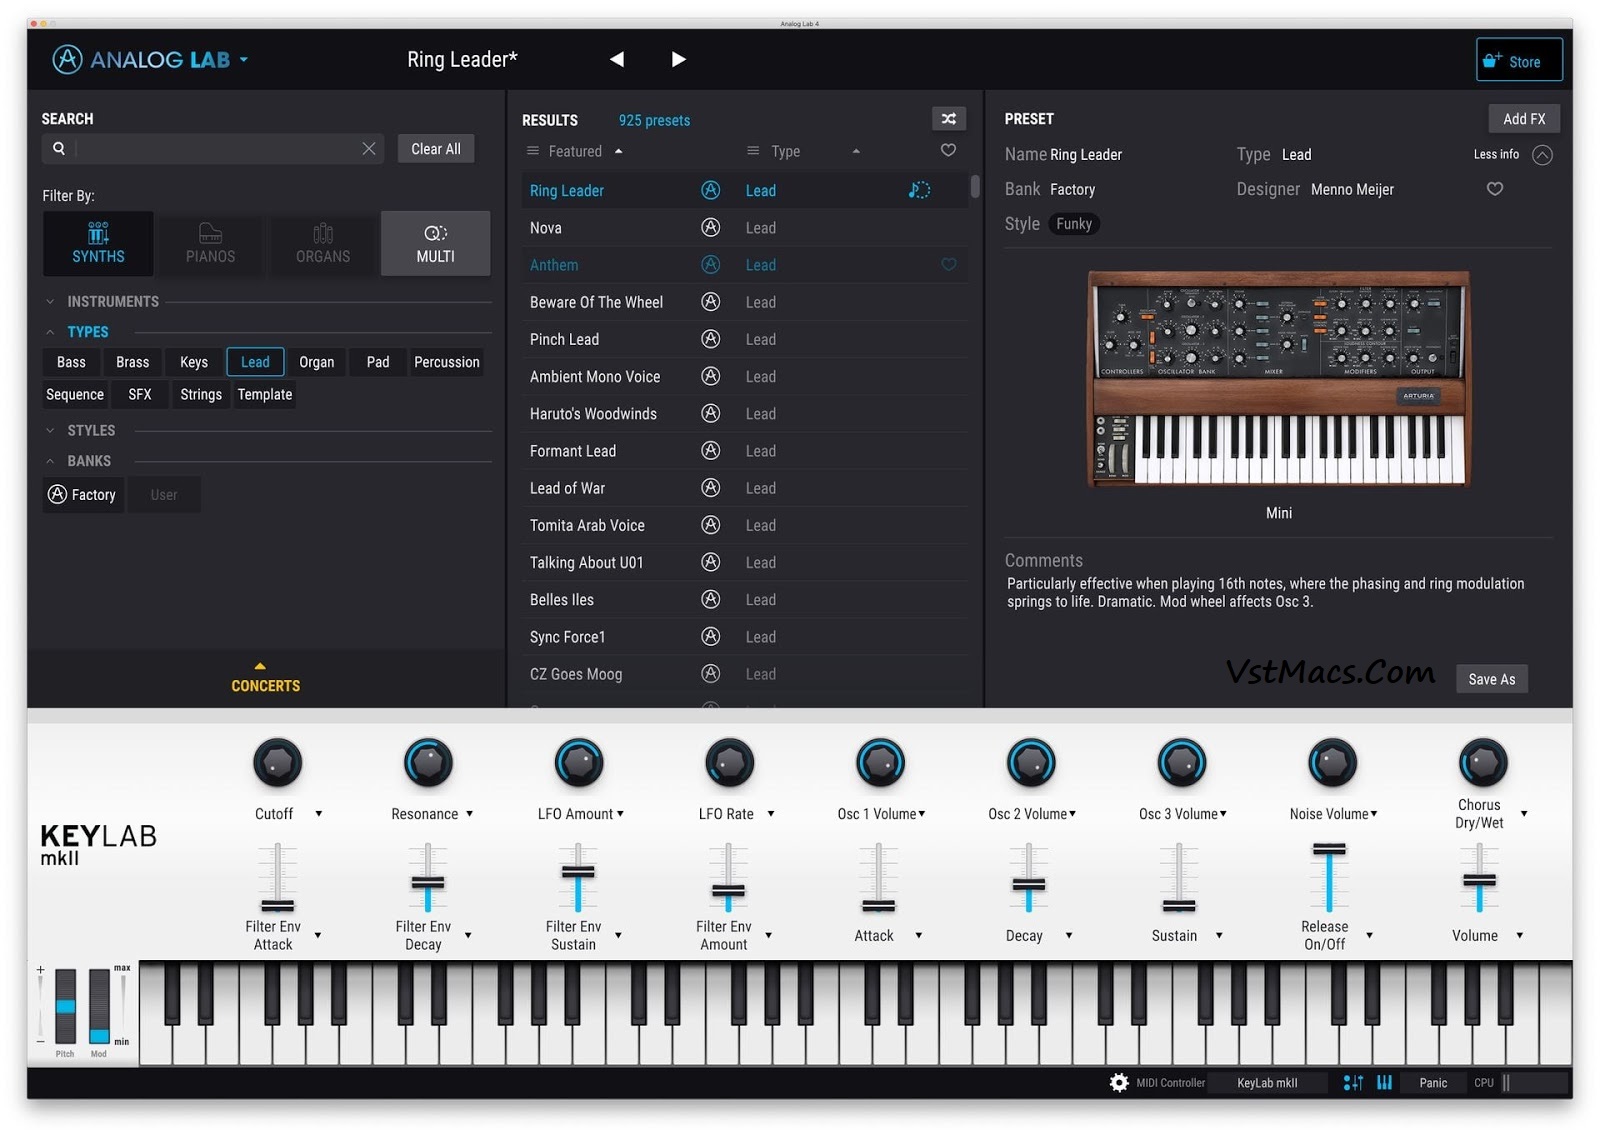This screenshot has width=1600, height=1135.
Task: Click Anthem's favorite heart icon
Action: point(948,264)
